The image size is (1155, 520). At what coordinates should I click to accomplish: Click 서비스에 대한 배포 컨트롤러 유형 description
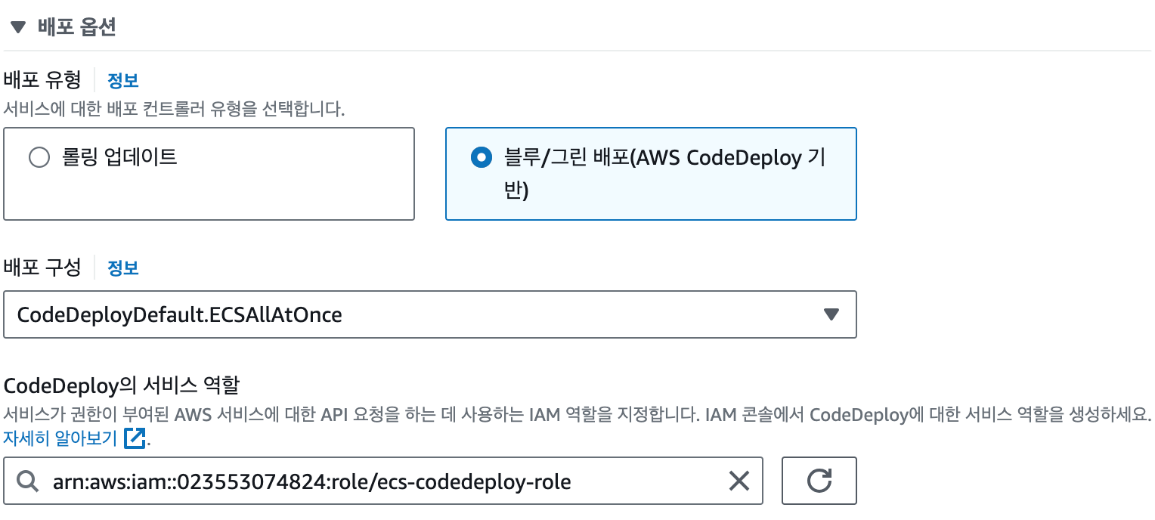tap(175, 110)
